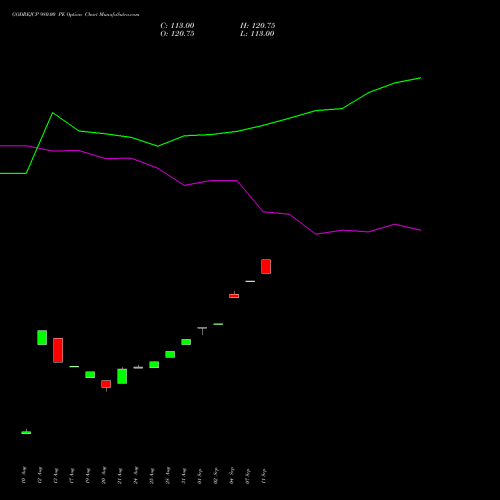500x500 pixels.
Task: Click the high value "H: 120.75"
Action: click(x=258, y=26)
